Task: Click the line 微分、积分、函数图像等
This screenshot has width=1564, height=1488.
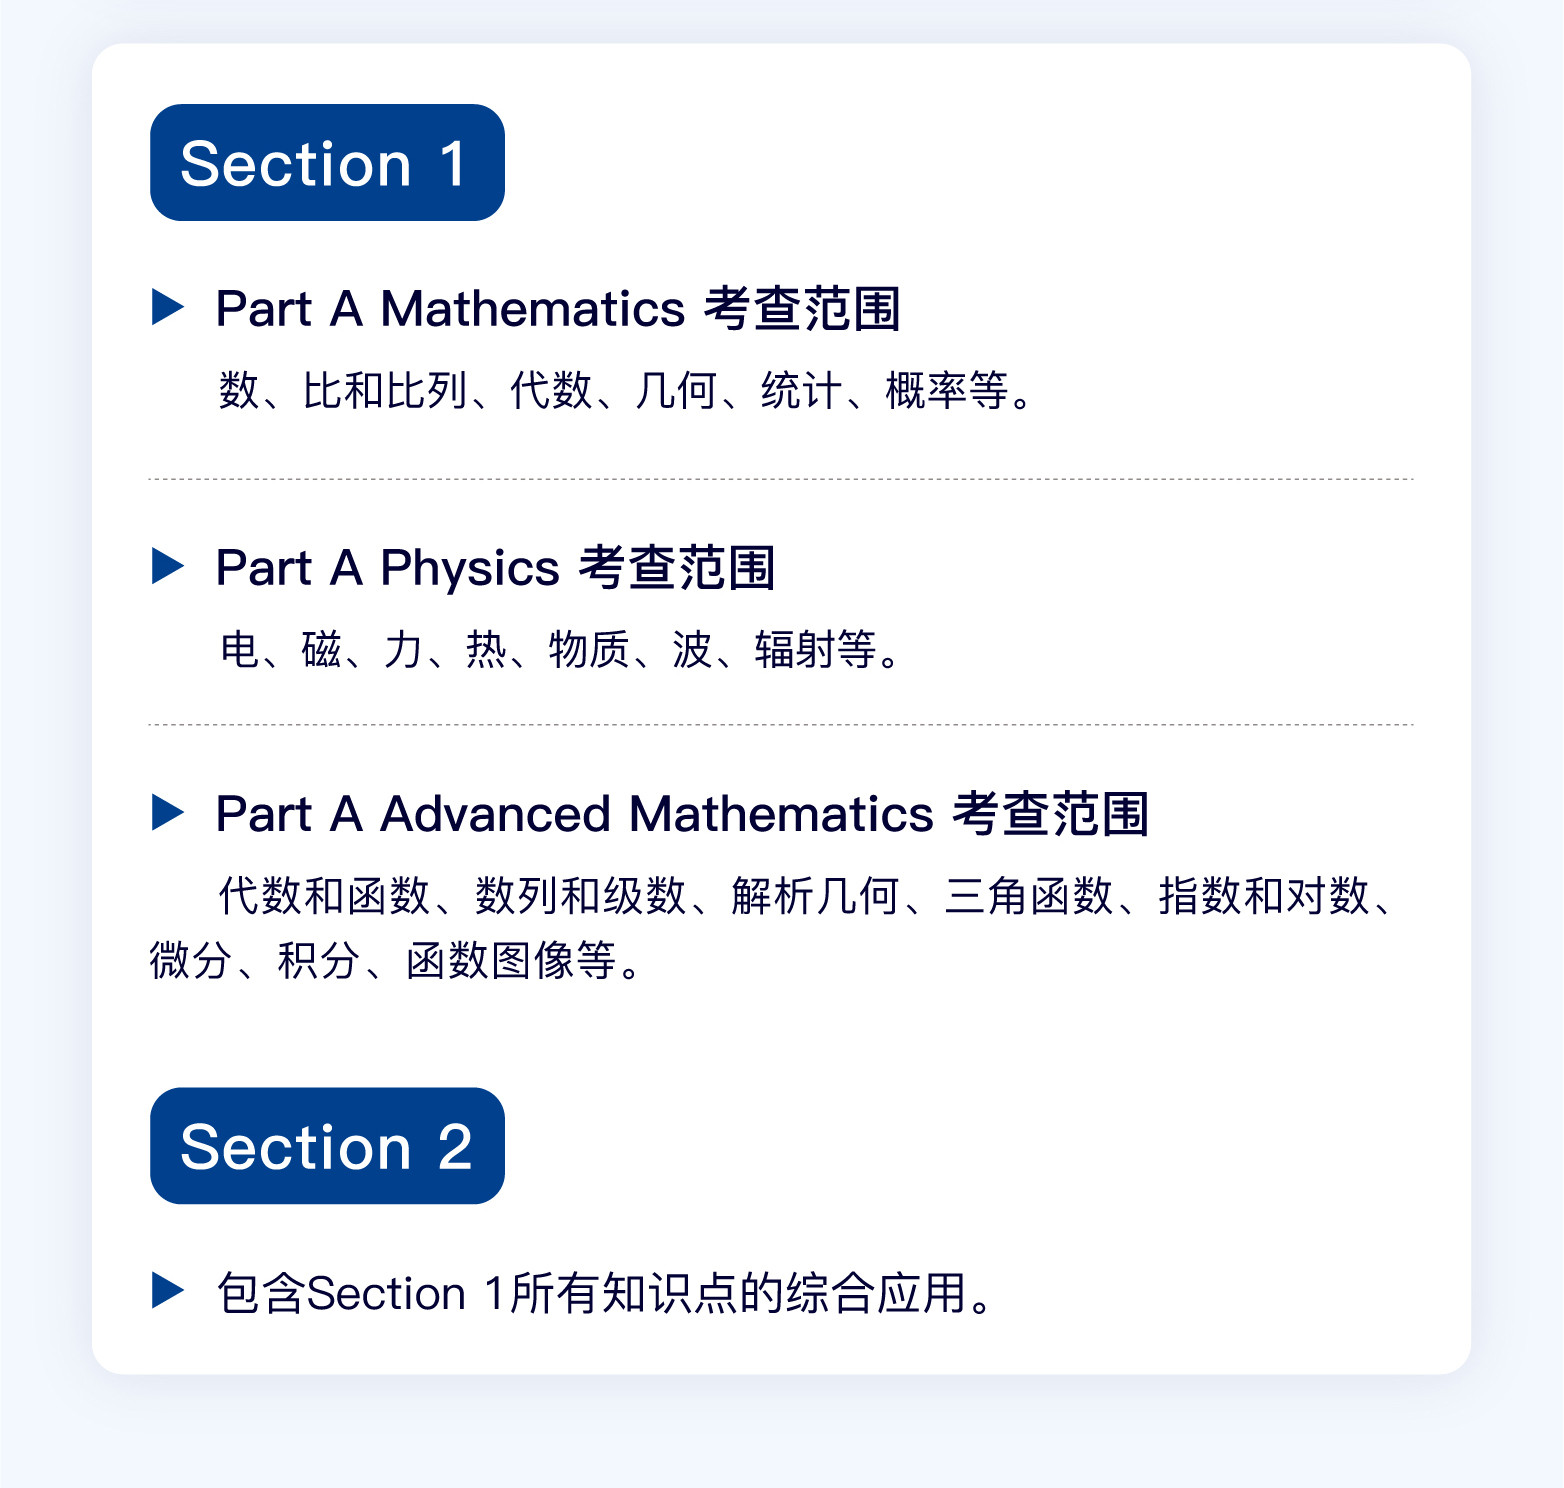Action: [395, 960]
